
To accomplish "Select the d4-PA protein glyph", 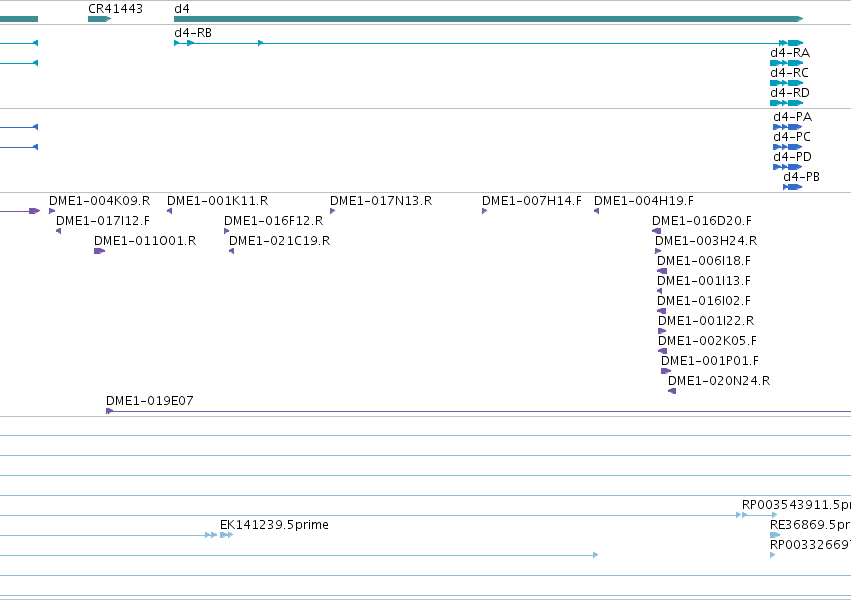I will [788, 127].
